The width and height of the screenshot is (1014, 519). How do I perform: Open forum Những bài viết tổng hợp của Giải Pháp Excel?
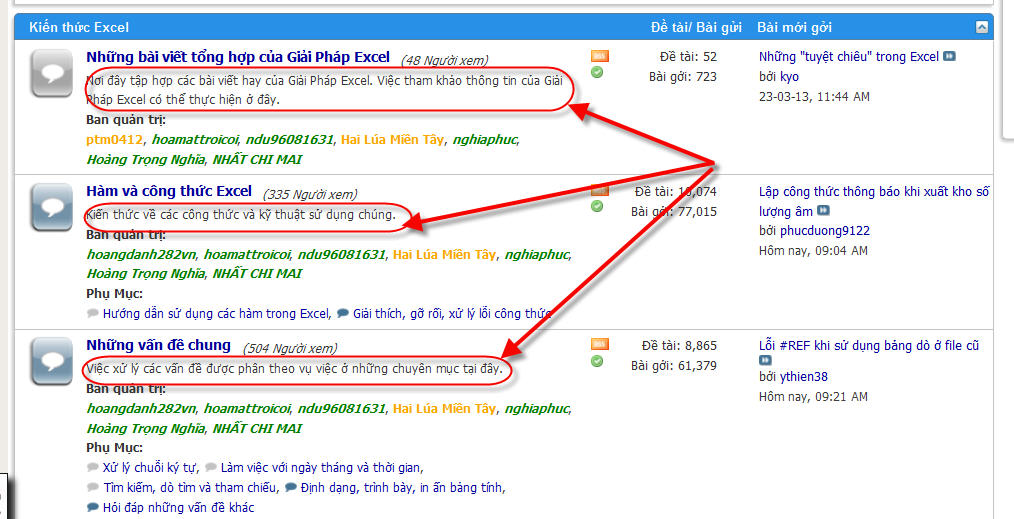point(238,57)
